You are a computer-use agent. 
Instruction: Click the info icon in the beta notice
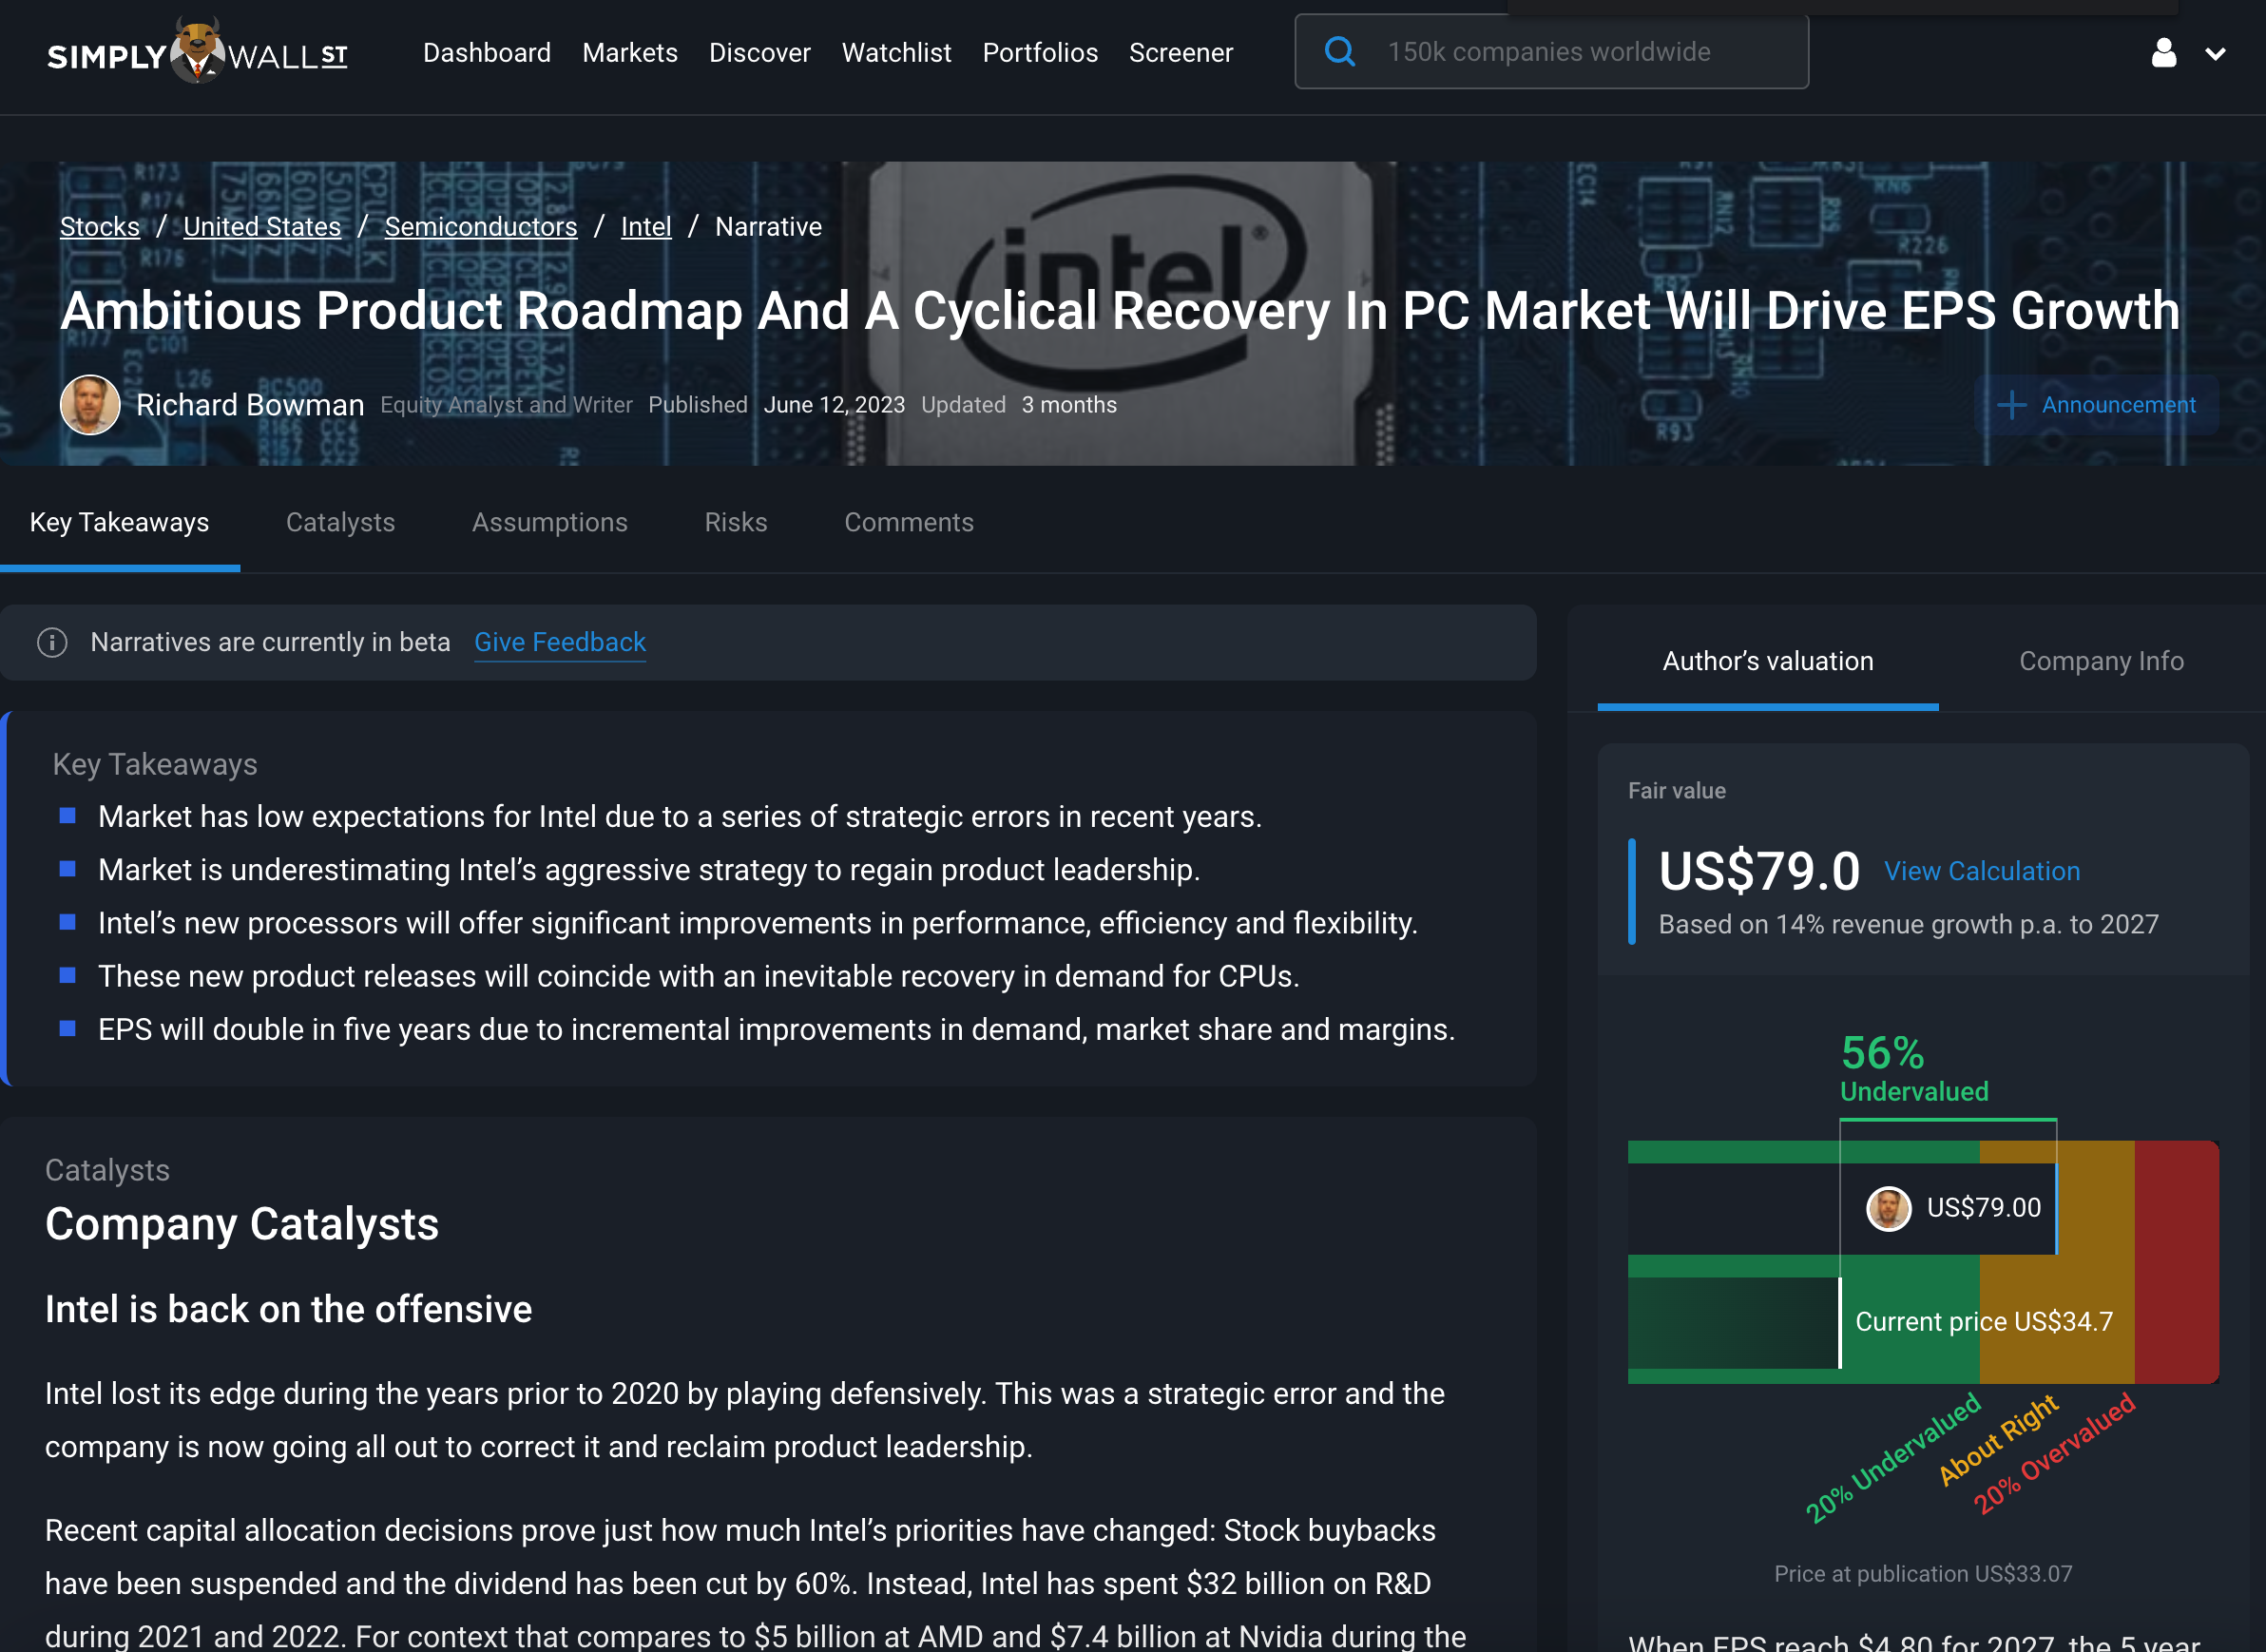tap(52, 642)
